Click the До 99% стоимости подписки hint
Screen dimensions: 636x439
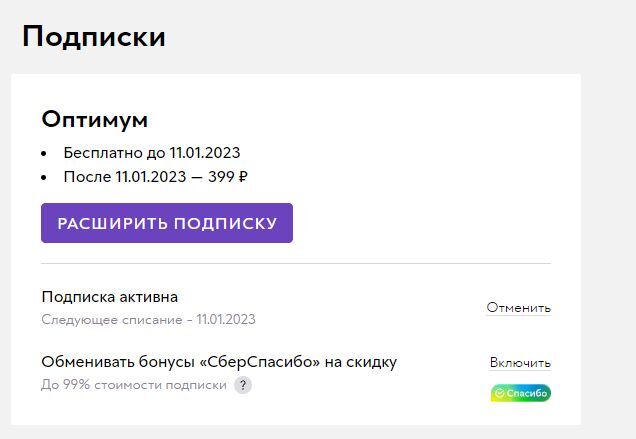click(134, 386)
